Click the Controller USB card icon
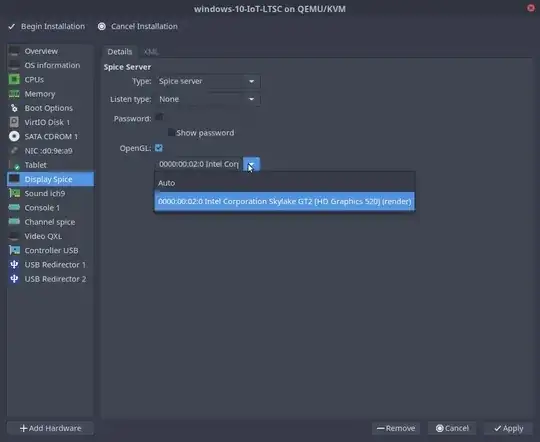The width and height of the screenshot is (540, 442). pyautogui.click(x=14, y=250)
